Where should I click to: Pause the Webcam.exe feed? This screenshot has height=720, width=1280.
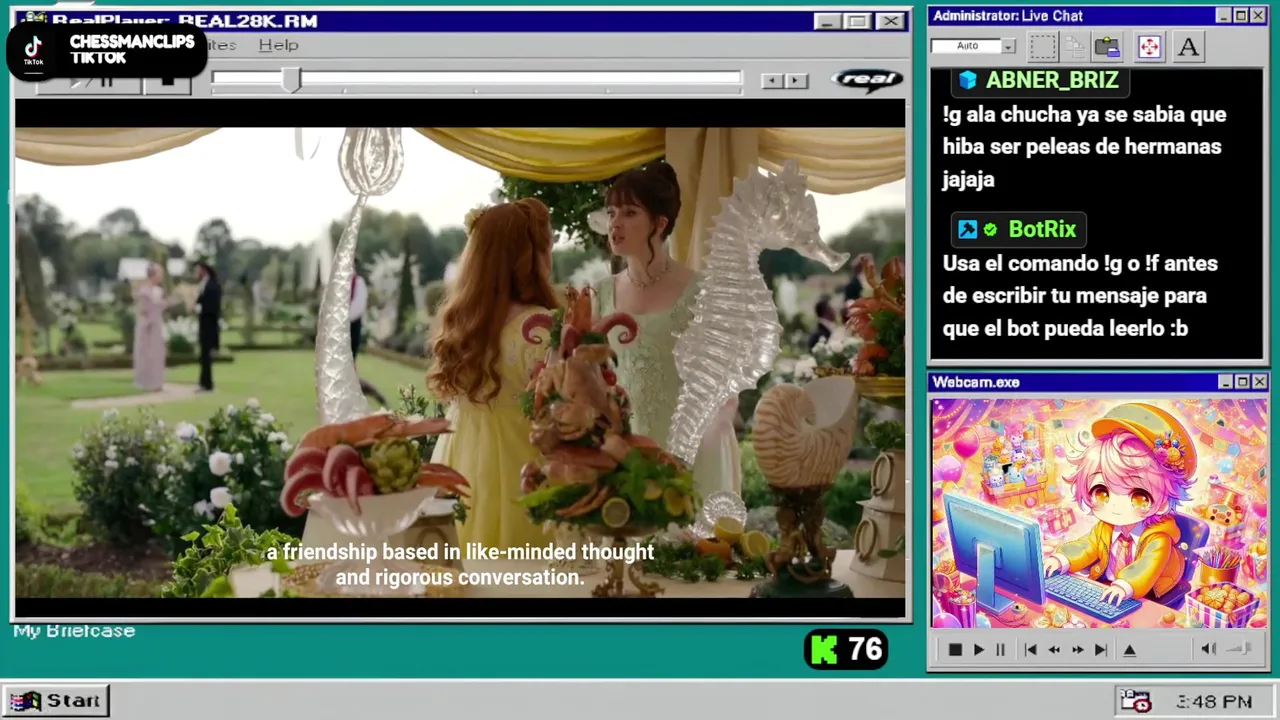click(x=1000, y=649)
